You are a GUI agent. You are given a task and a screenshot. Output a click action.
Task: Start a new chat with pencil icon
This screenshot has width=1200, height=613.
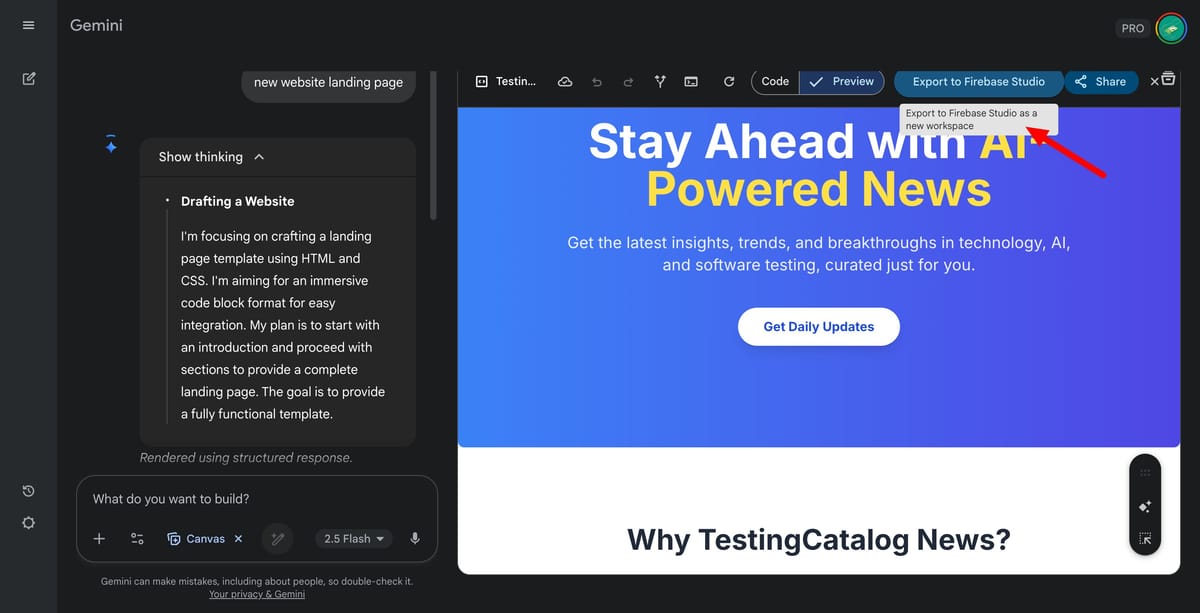[x=28, y=79]
